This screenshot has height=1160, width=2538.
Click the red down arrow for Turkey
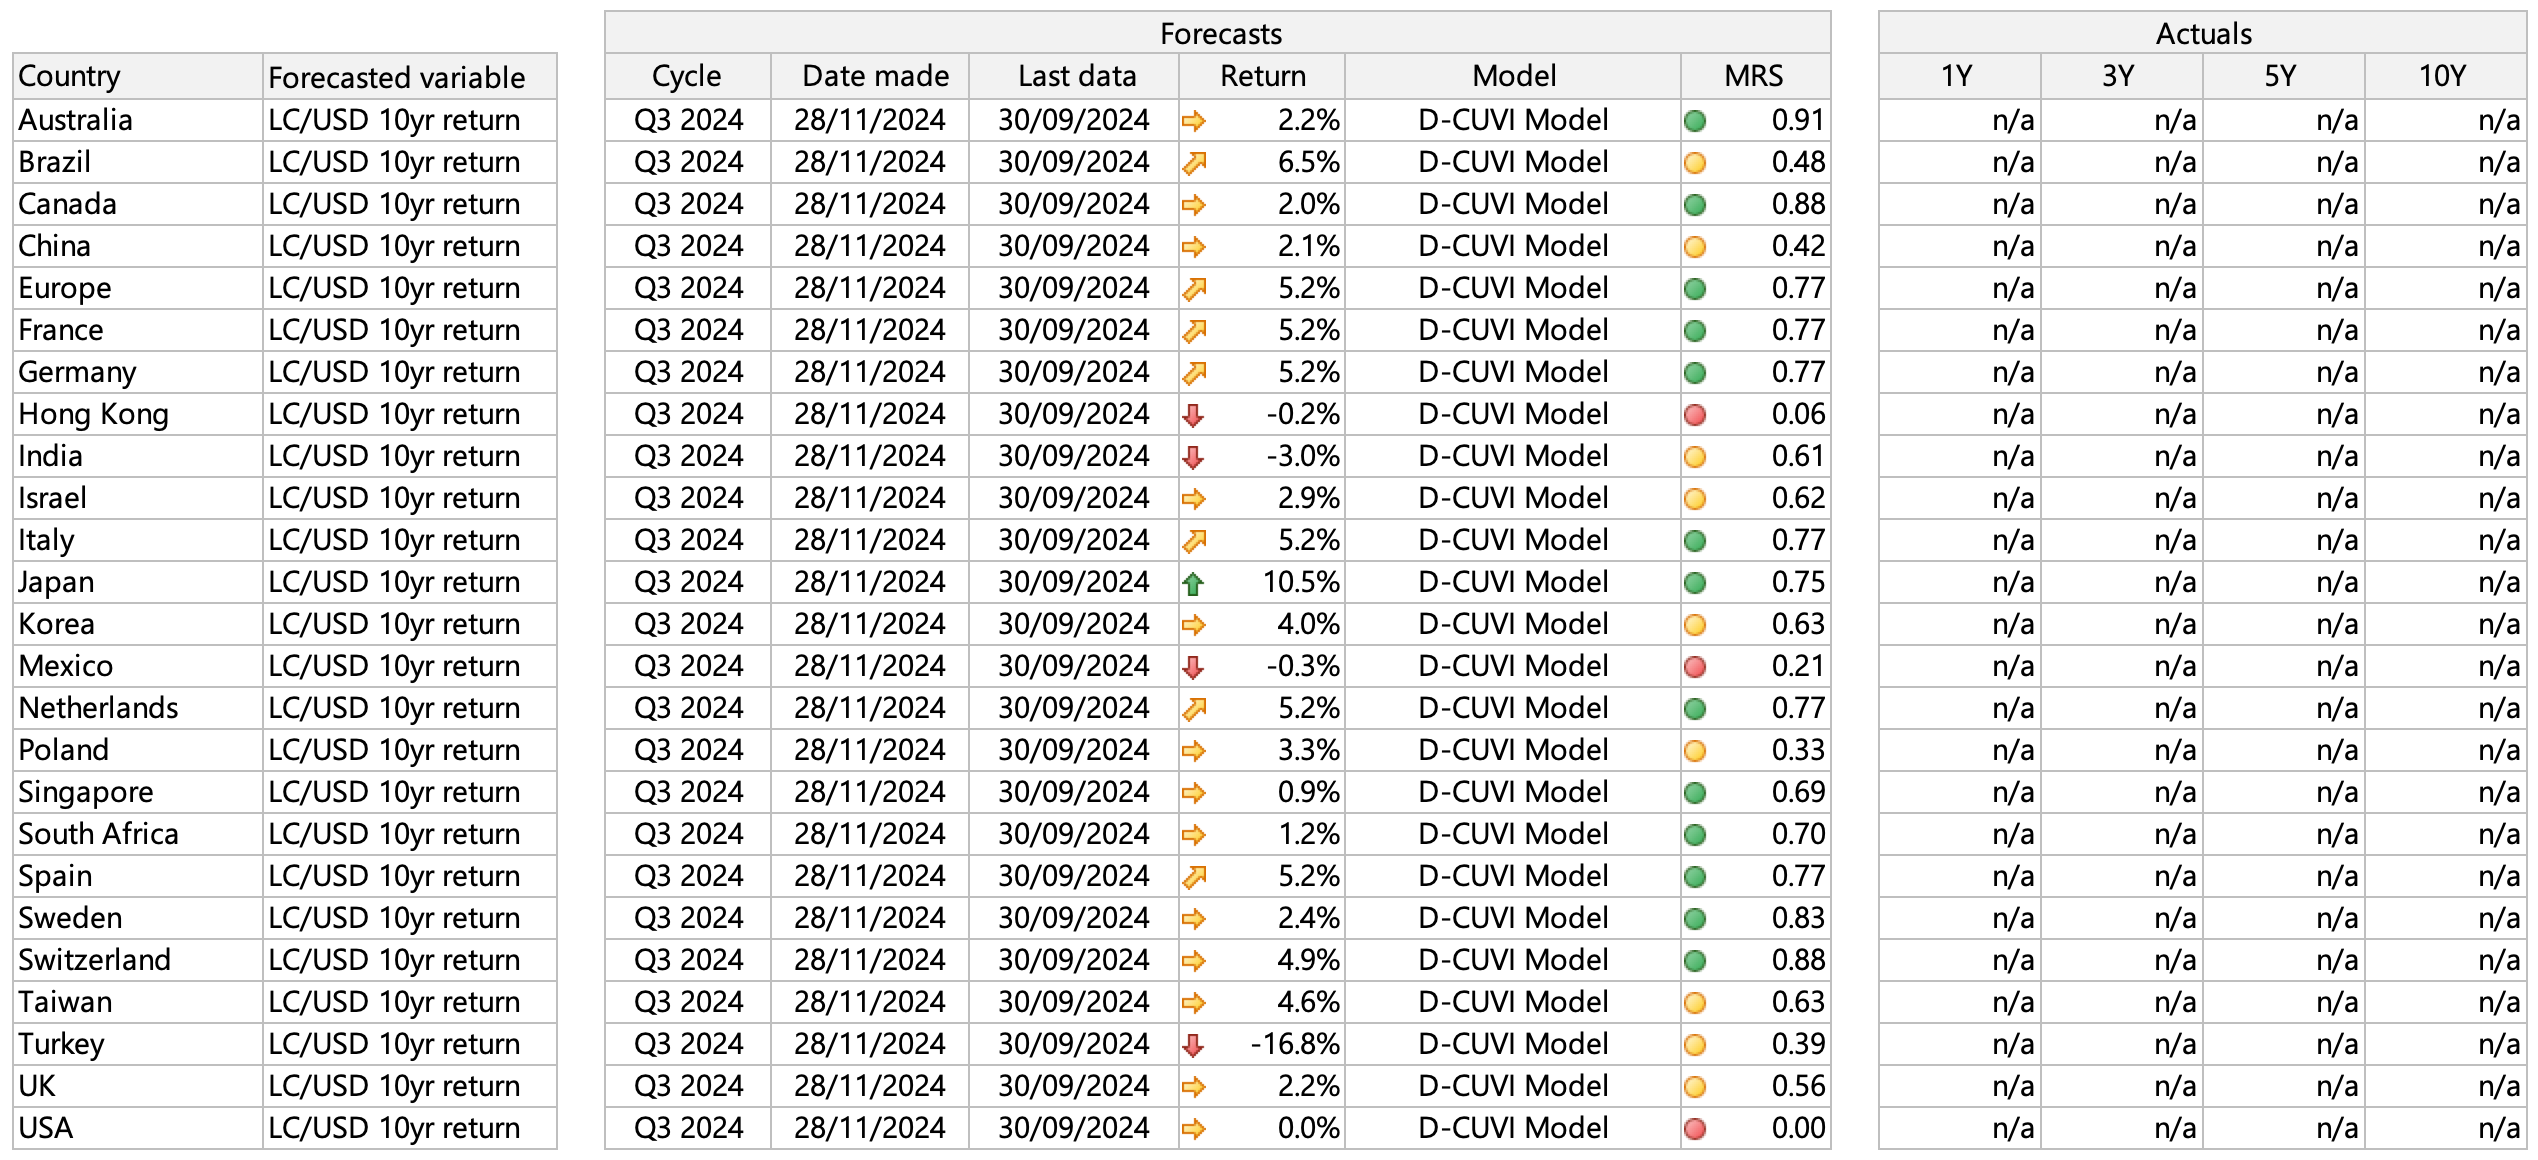1193,1045
